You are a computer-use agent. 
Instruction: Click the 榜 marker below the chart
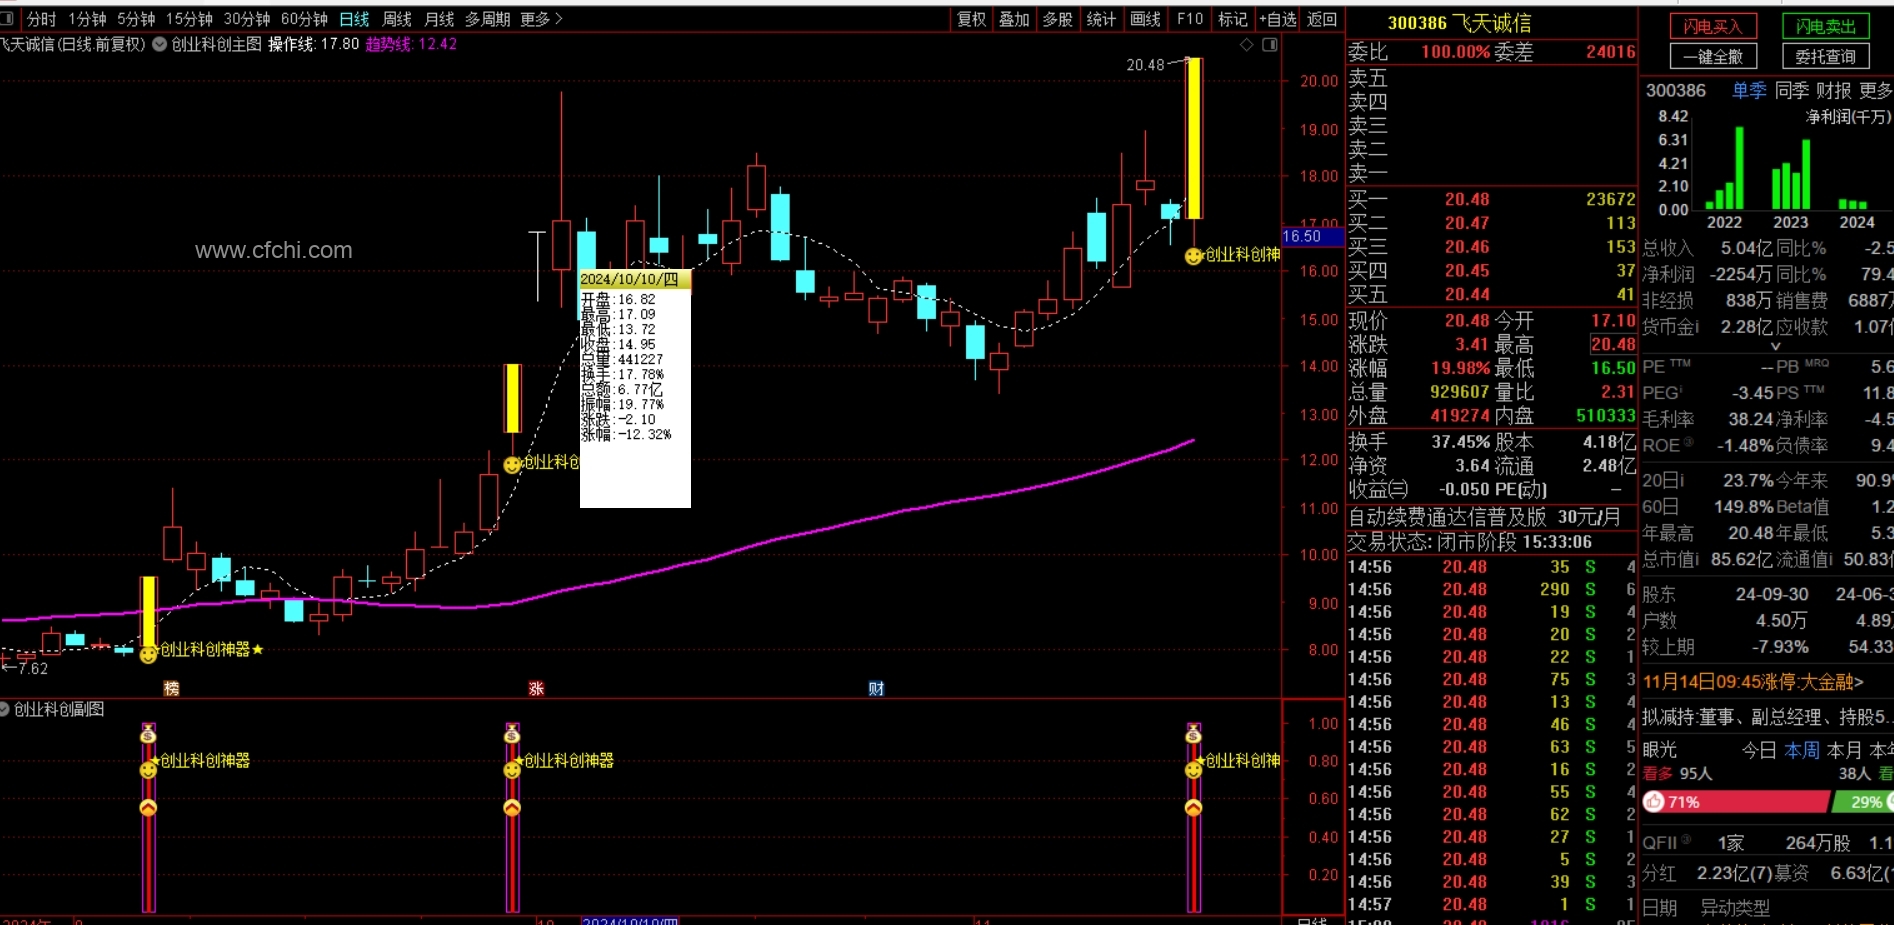tap(171, 689)
